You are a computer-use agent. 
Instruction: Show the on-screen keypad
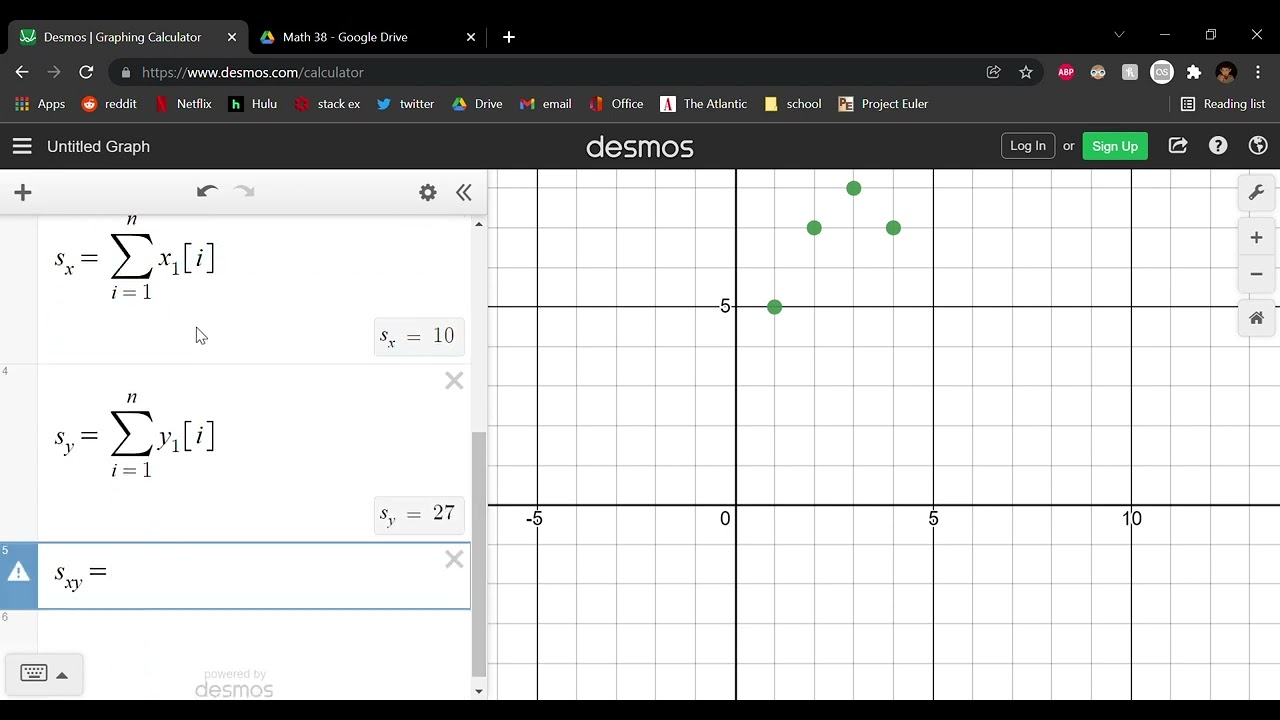[44, 674]
